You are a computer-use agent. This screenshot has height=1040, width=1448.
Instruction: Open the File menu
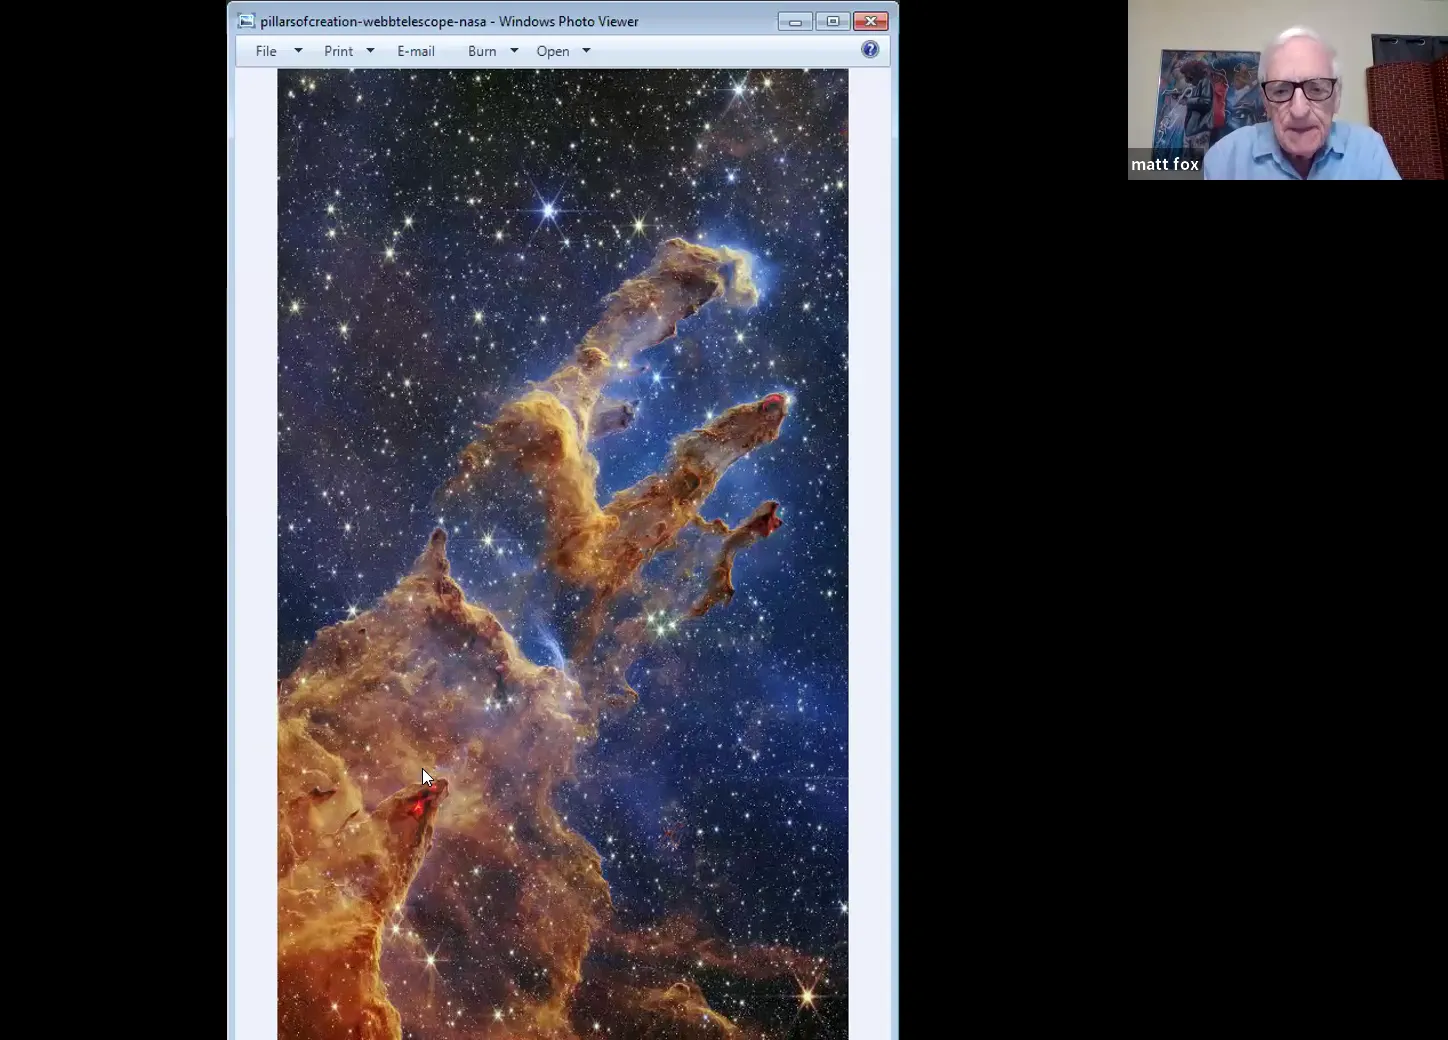pyautogui.click(x=266, y=51)
